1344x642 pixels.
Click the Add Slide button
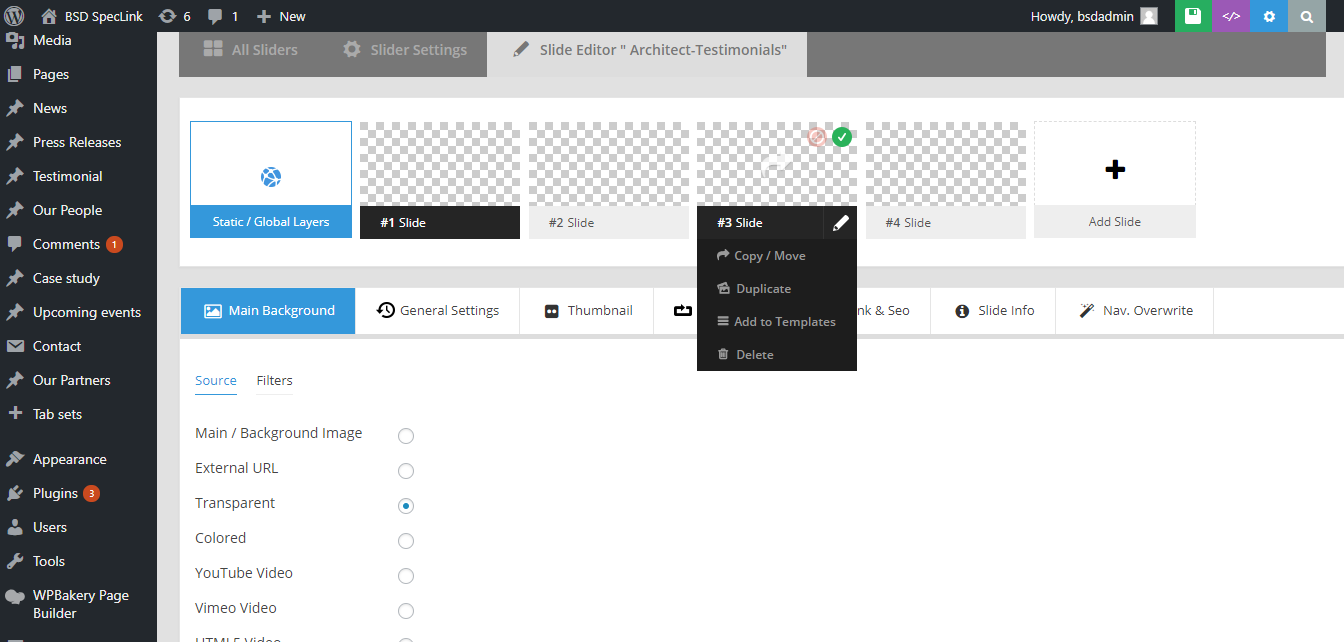[1114, 180]
